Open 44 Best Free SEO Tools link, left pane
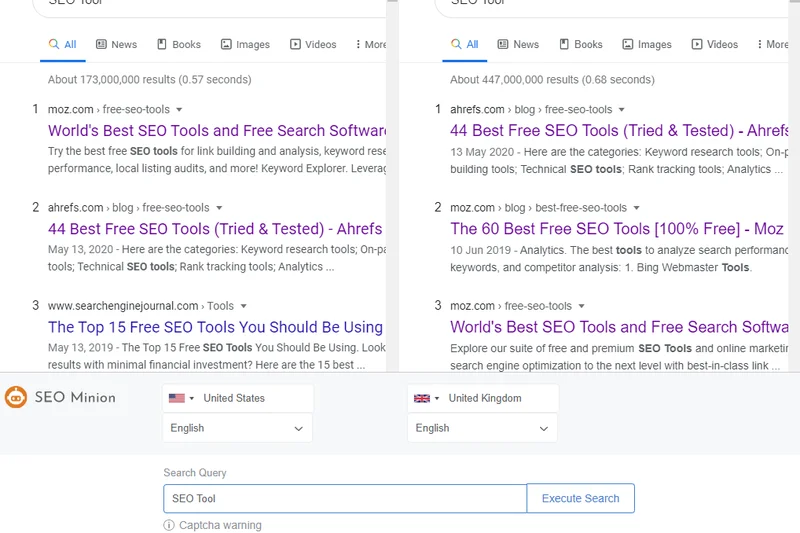800x533 pixels. tap(215, 229)
